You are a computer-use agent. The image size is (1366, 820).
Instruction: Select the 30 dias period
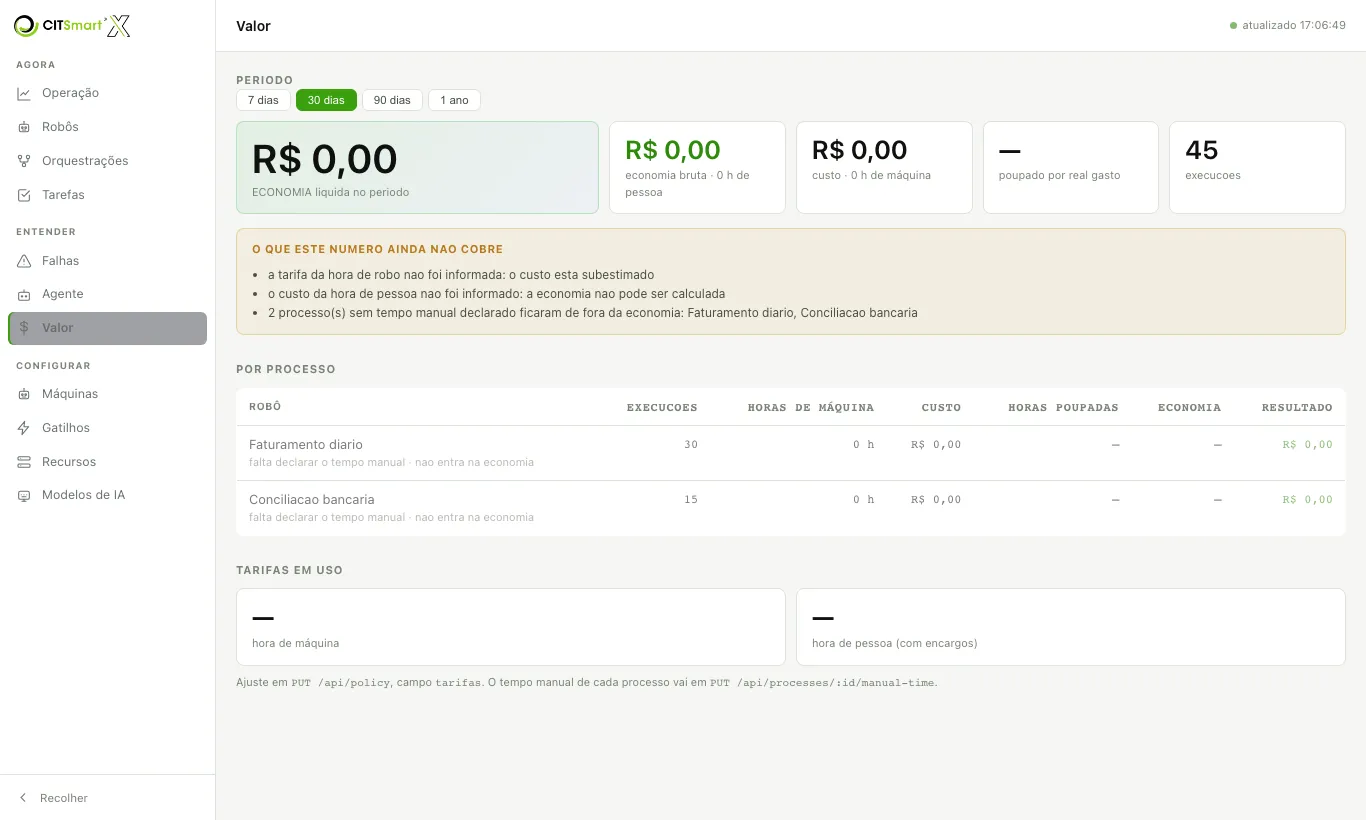point(326,100)
